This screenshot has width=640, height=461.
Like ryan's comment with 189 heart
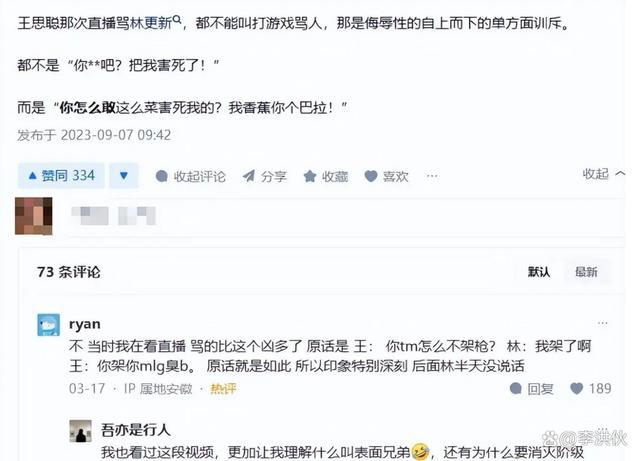coord(590,388)
